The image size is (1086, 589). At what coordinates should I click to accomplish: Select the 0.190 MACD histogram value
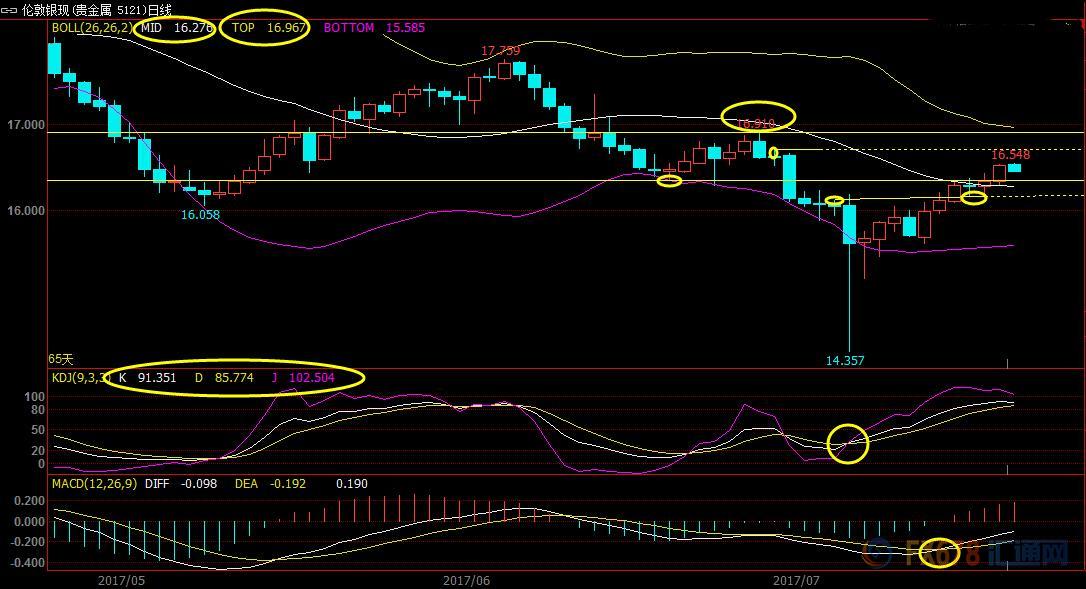click(352, 484)
